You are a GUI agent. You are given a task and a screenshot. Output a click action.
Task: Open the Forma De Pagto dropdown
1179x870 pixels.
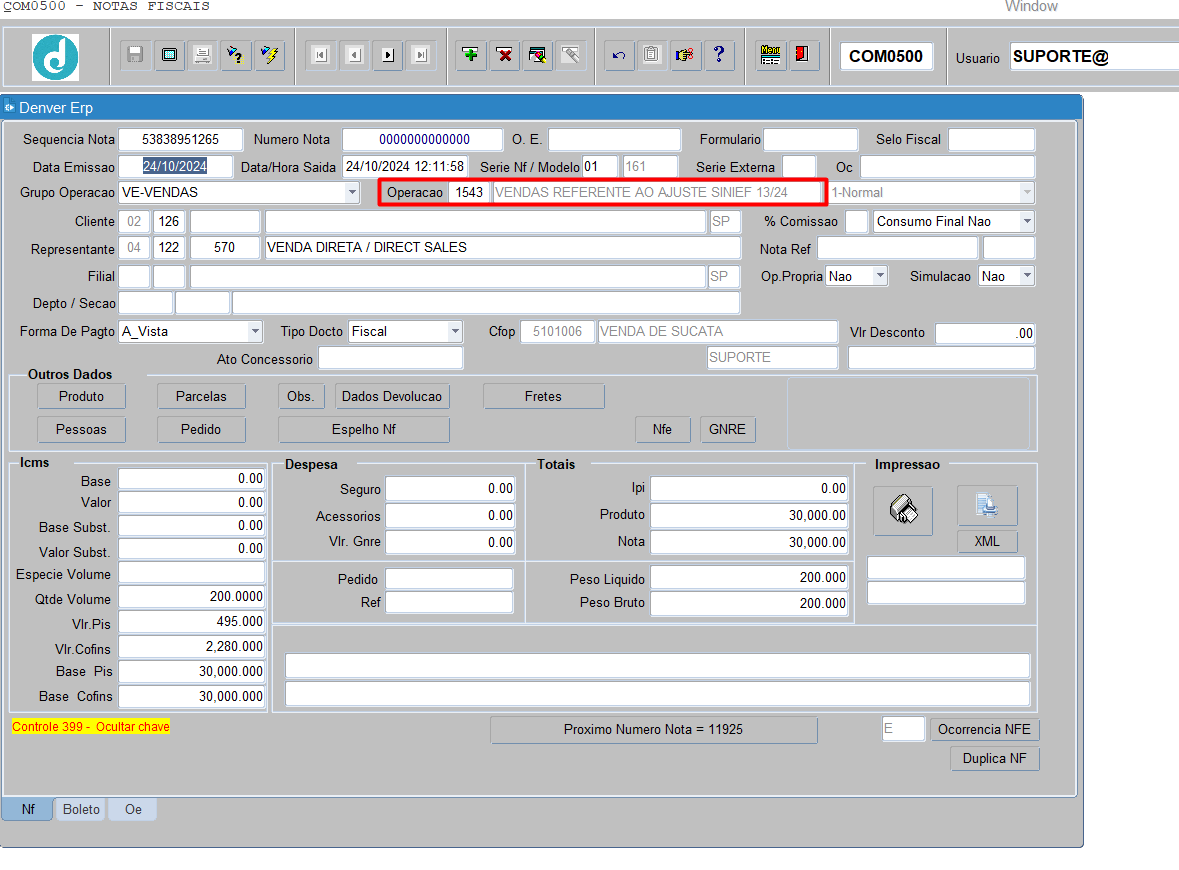coord(255,332)
